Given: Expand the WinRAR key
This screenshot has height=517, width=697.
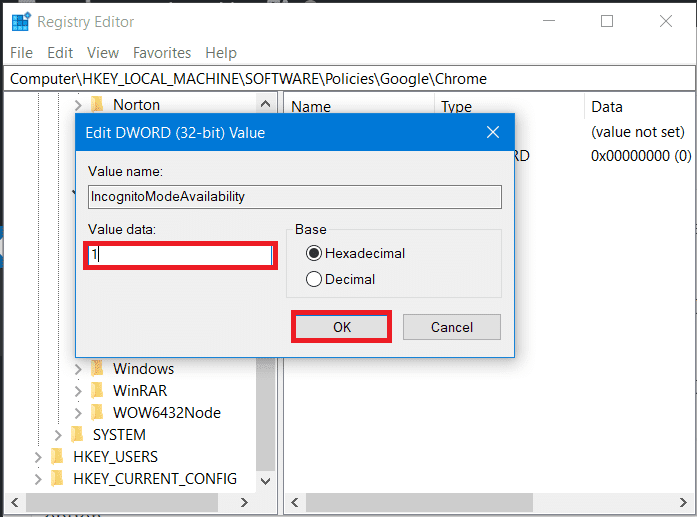Looking at the screenshot, I should point(78,391).
